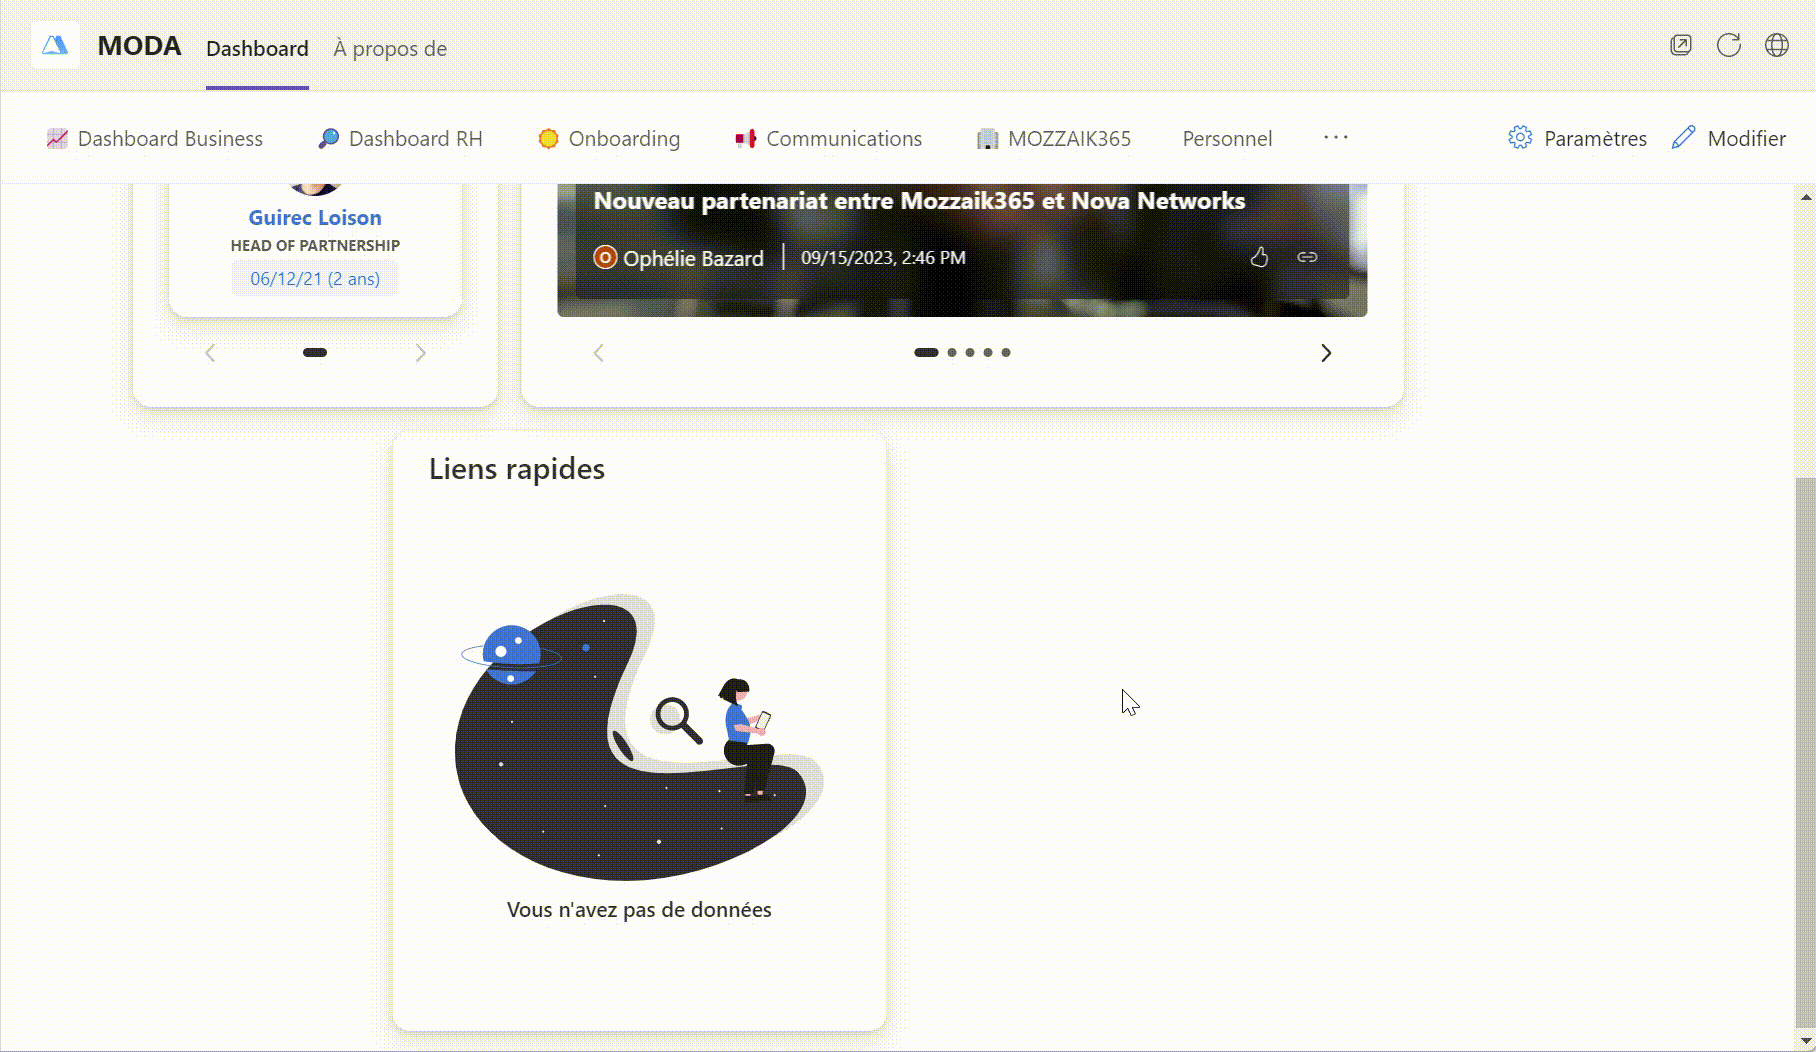The image size is (1816, 1052).
Task: Click the MODA app title
Action: (139, 46)
